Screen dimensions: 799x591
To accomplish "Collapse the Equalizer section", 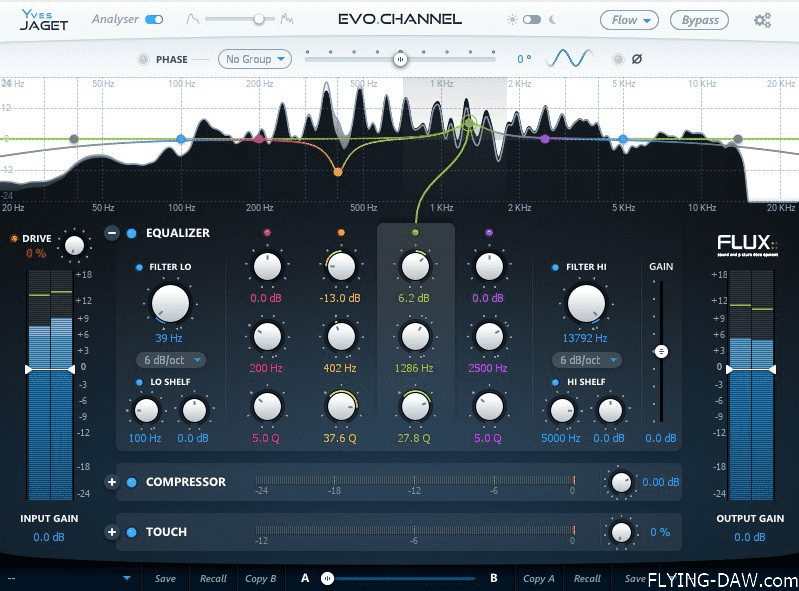I will [x=112, y=233].
